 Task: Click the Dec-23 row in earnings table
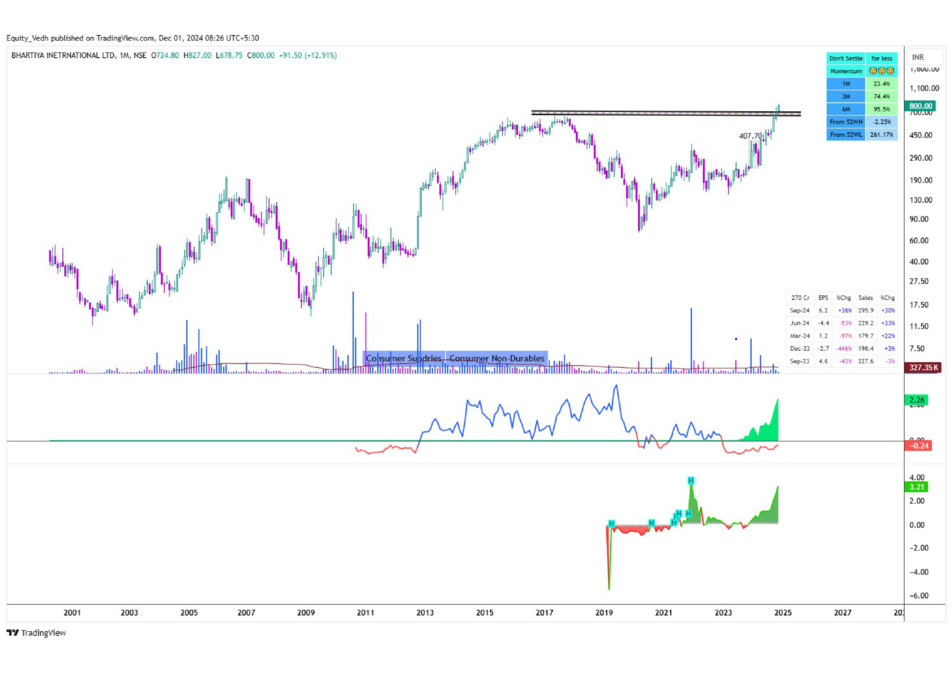tap(842, 349)
